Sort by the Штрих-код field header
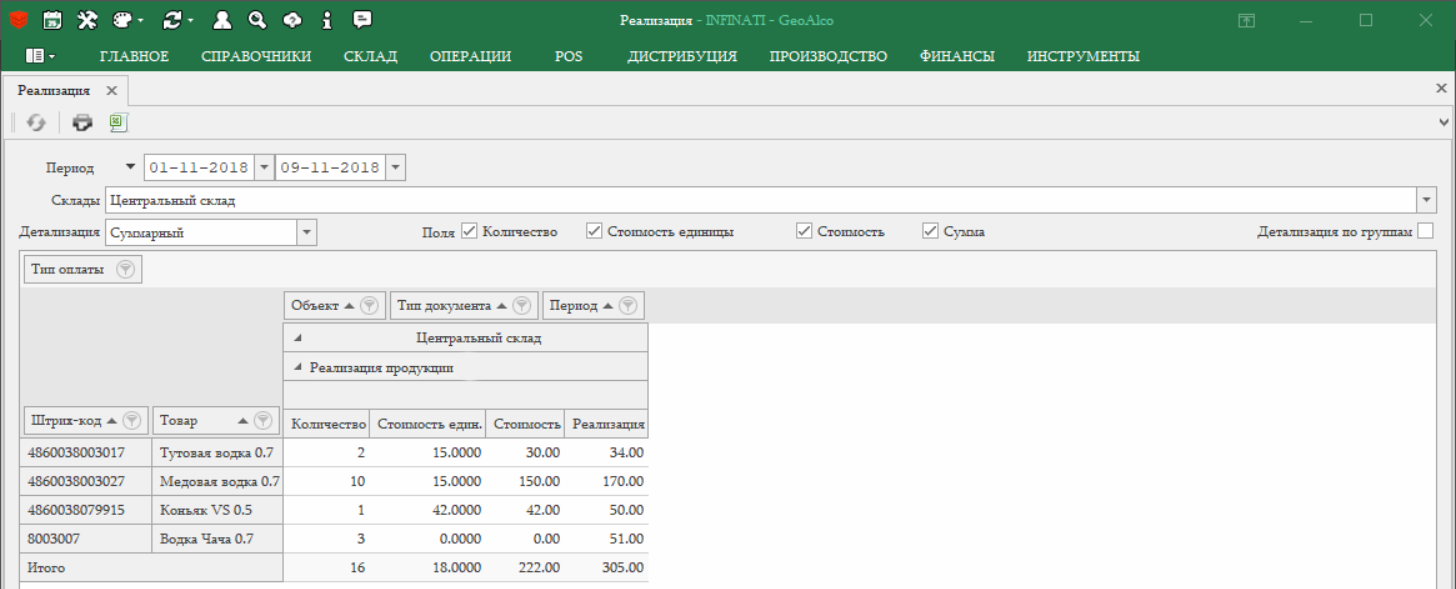 (86, 420)
